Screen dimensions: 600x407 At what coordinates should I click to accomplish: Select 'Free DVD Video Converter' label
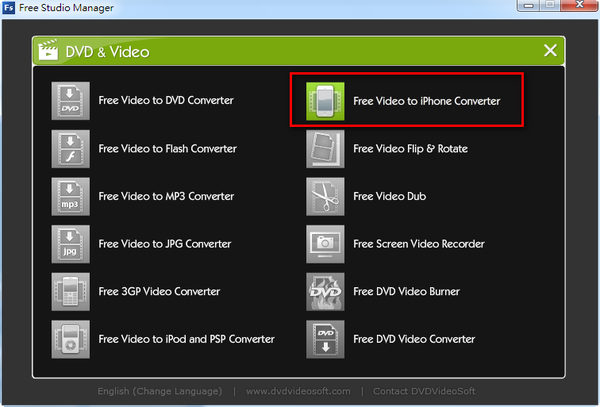click(x=414, y=339)
